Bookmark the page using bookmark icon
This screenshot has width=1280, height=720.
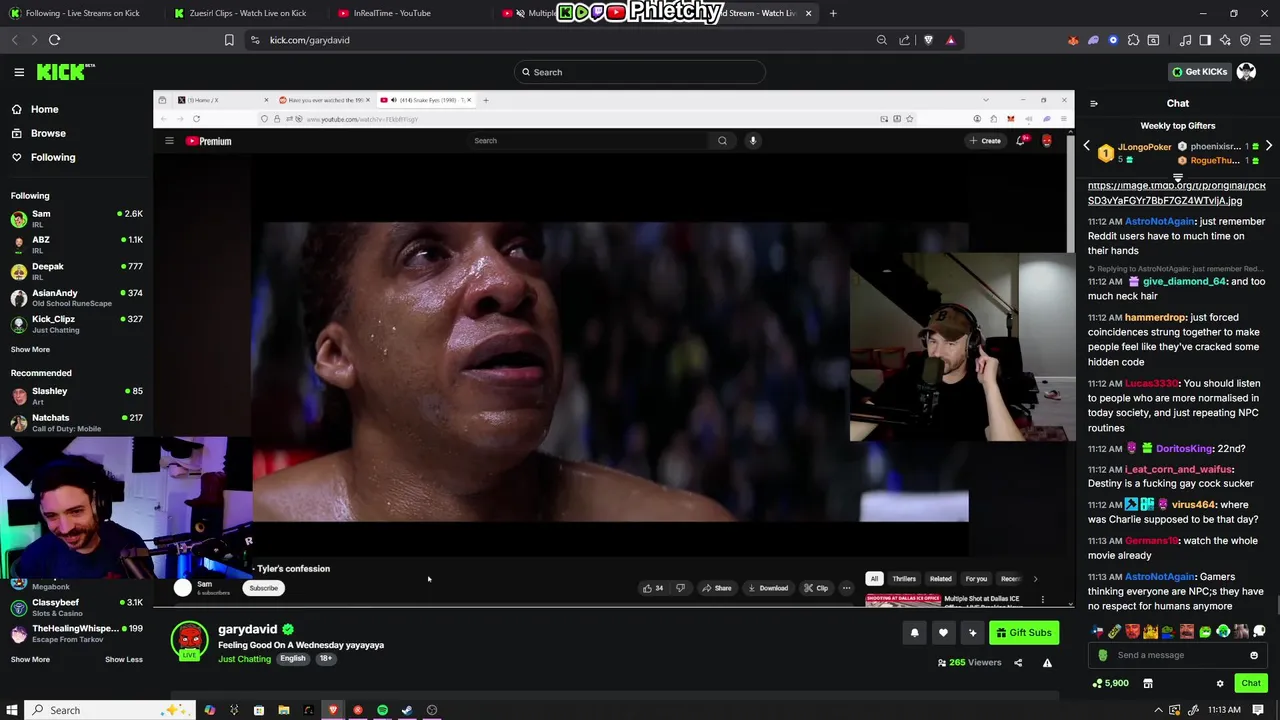click(x=229, y=40)
